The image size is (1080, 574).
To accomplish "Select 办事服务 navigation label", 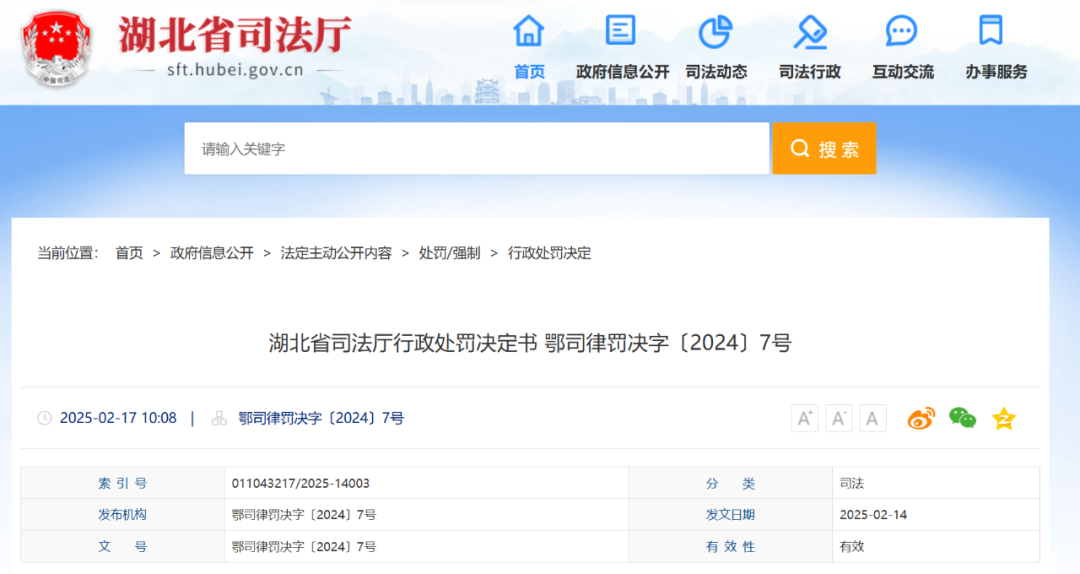I will [996, 72].
